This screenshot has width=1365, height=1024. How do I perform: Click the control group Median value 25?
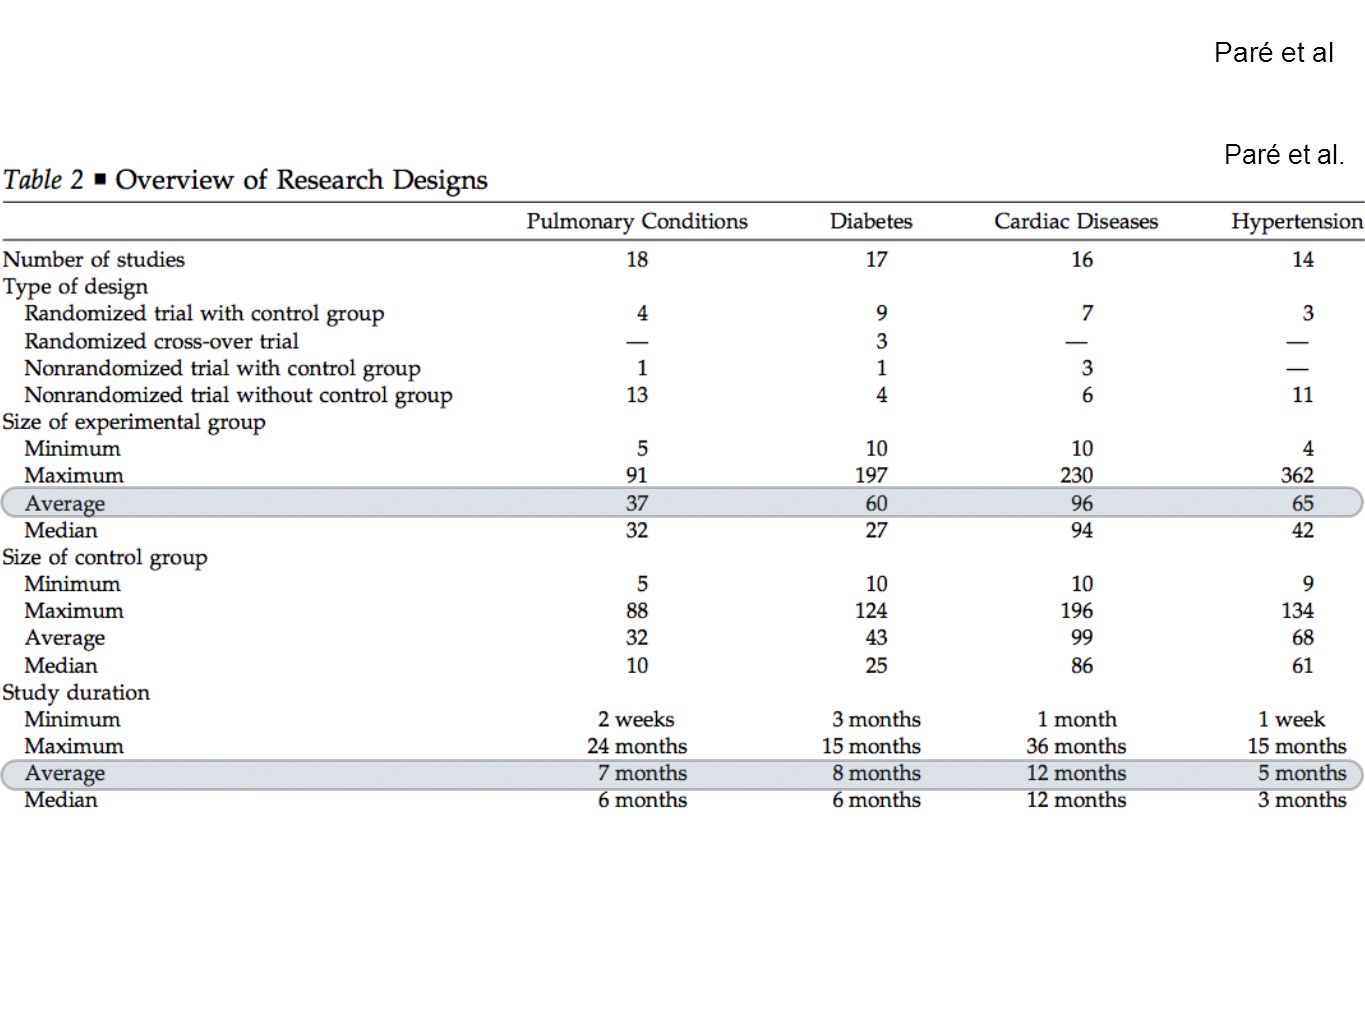pyautogui.click(x=876, y=665)
